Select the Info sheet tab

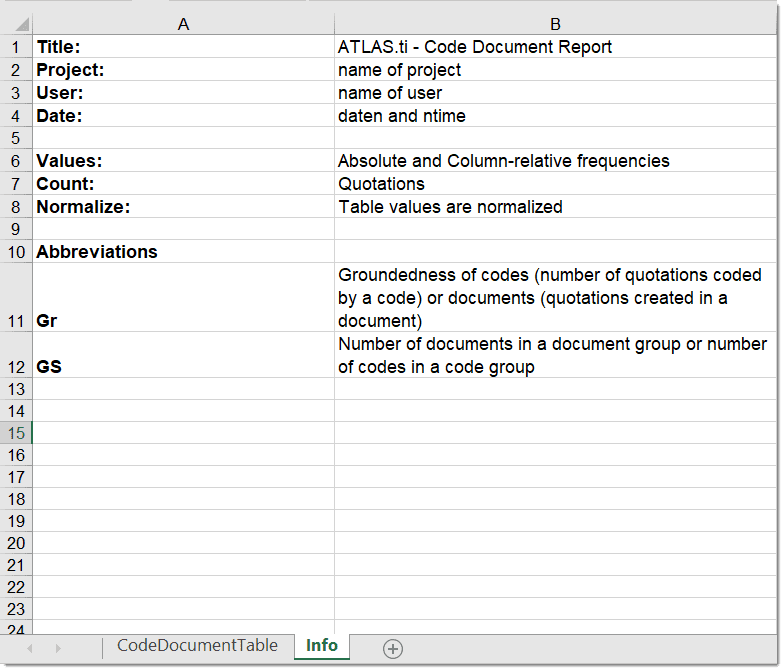(x=322, y=646)
